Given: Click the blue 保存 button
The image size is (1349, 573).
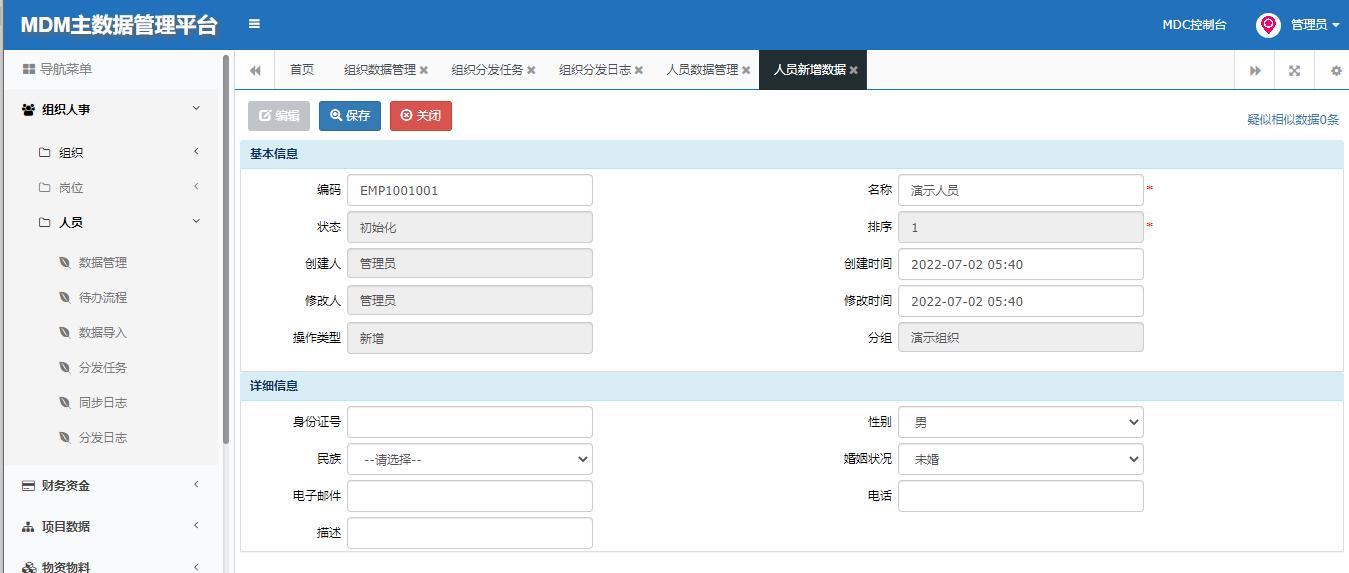Looking at the screenshot, I should [x=350, y=115].
